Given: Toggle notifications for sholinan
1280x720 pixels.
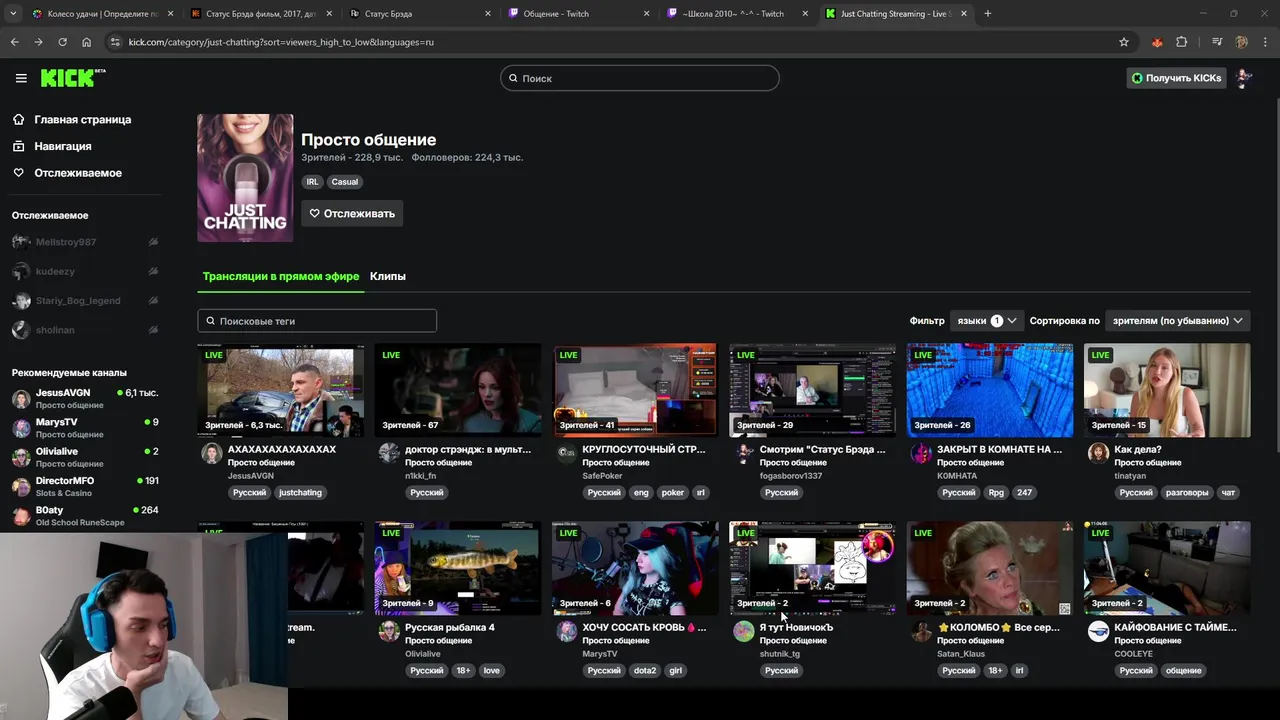Looking at the screenshot, I should click(153, 330).
